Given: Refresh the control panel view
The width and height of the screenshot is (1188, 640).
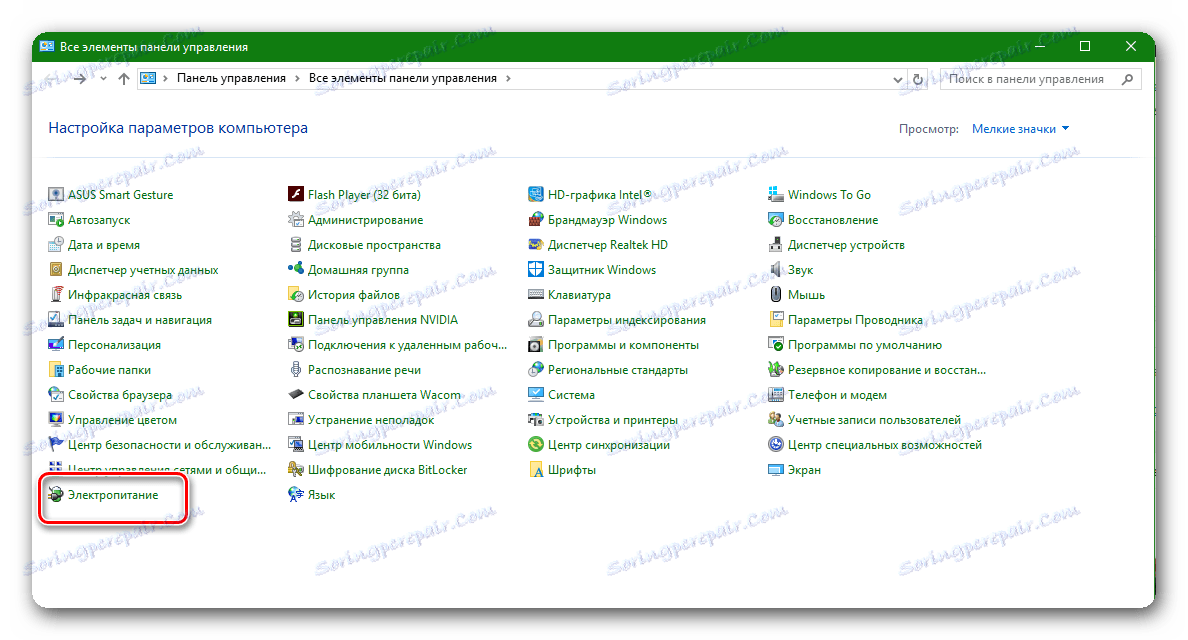Looking at the screenshot, I should tap(918, 79).
